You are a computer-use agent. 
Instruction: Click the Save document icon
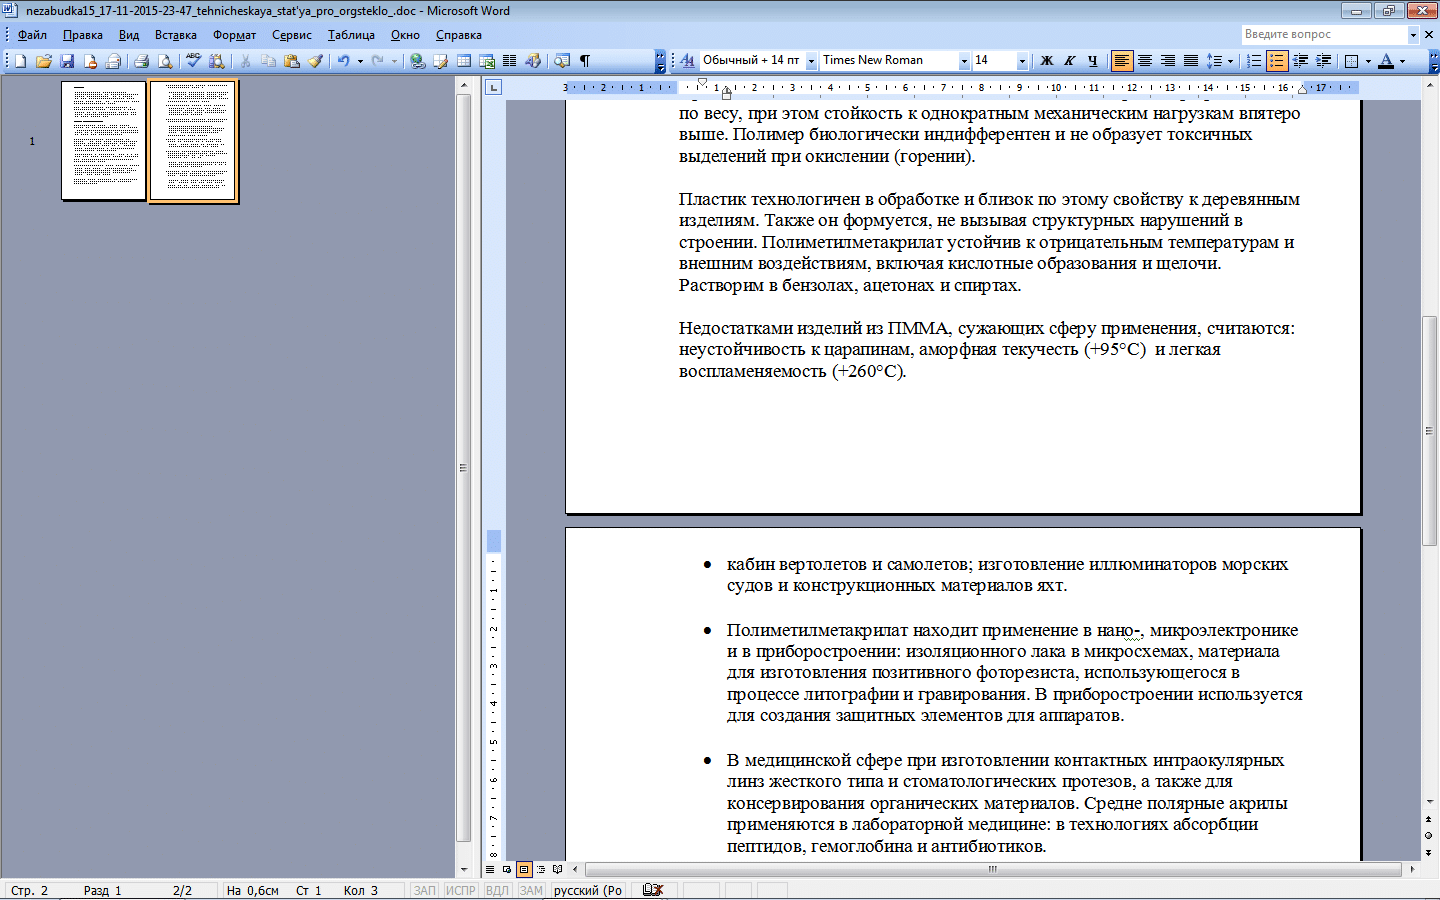(67, 61)
